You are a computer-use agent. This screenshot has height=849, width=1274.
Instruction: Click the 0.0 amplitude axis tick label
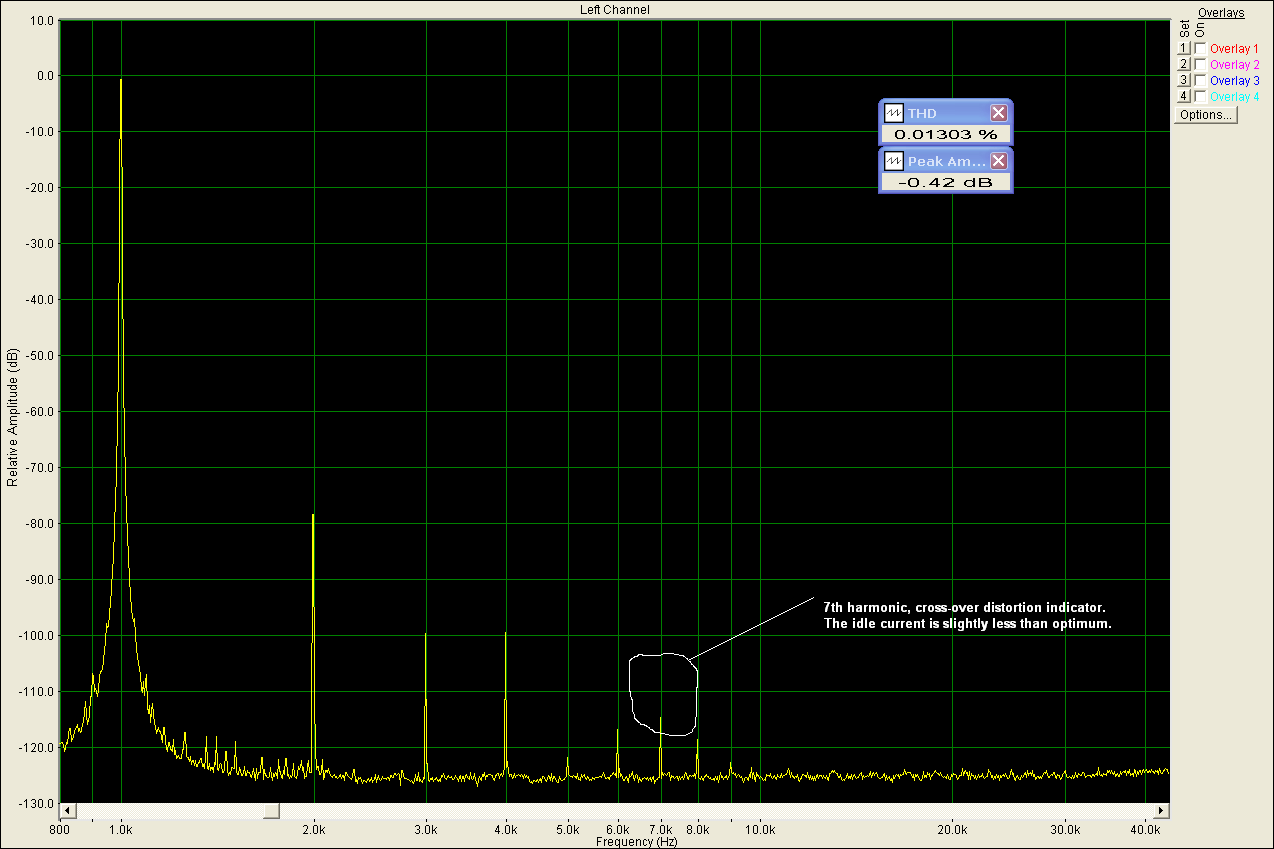(x=46, y=76)
